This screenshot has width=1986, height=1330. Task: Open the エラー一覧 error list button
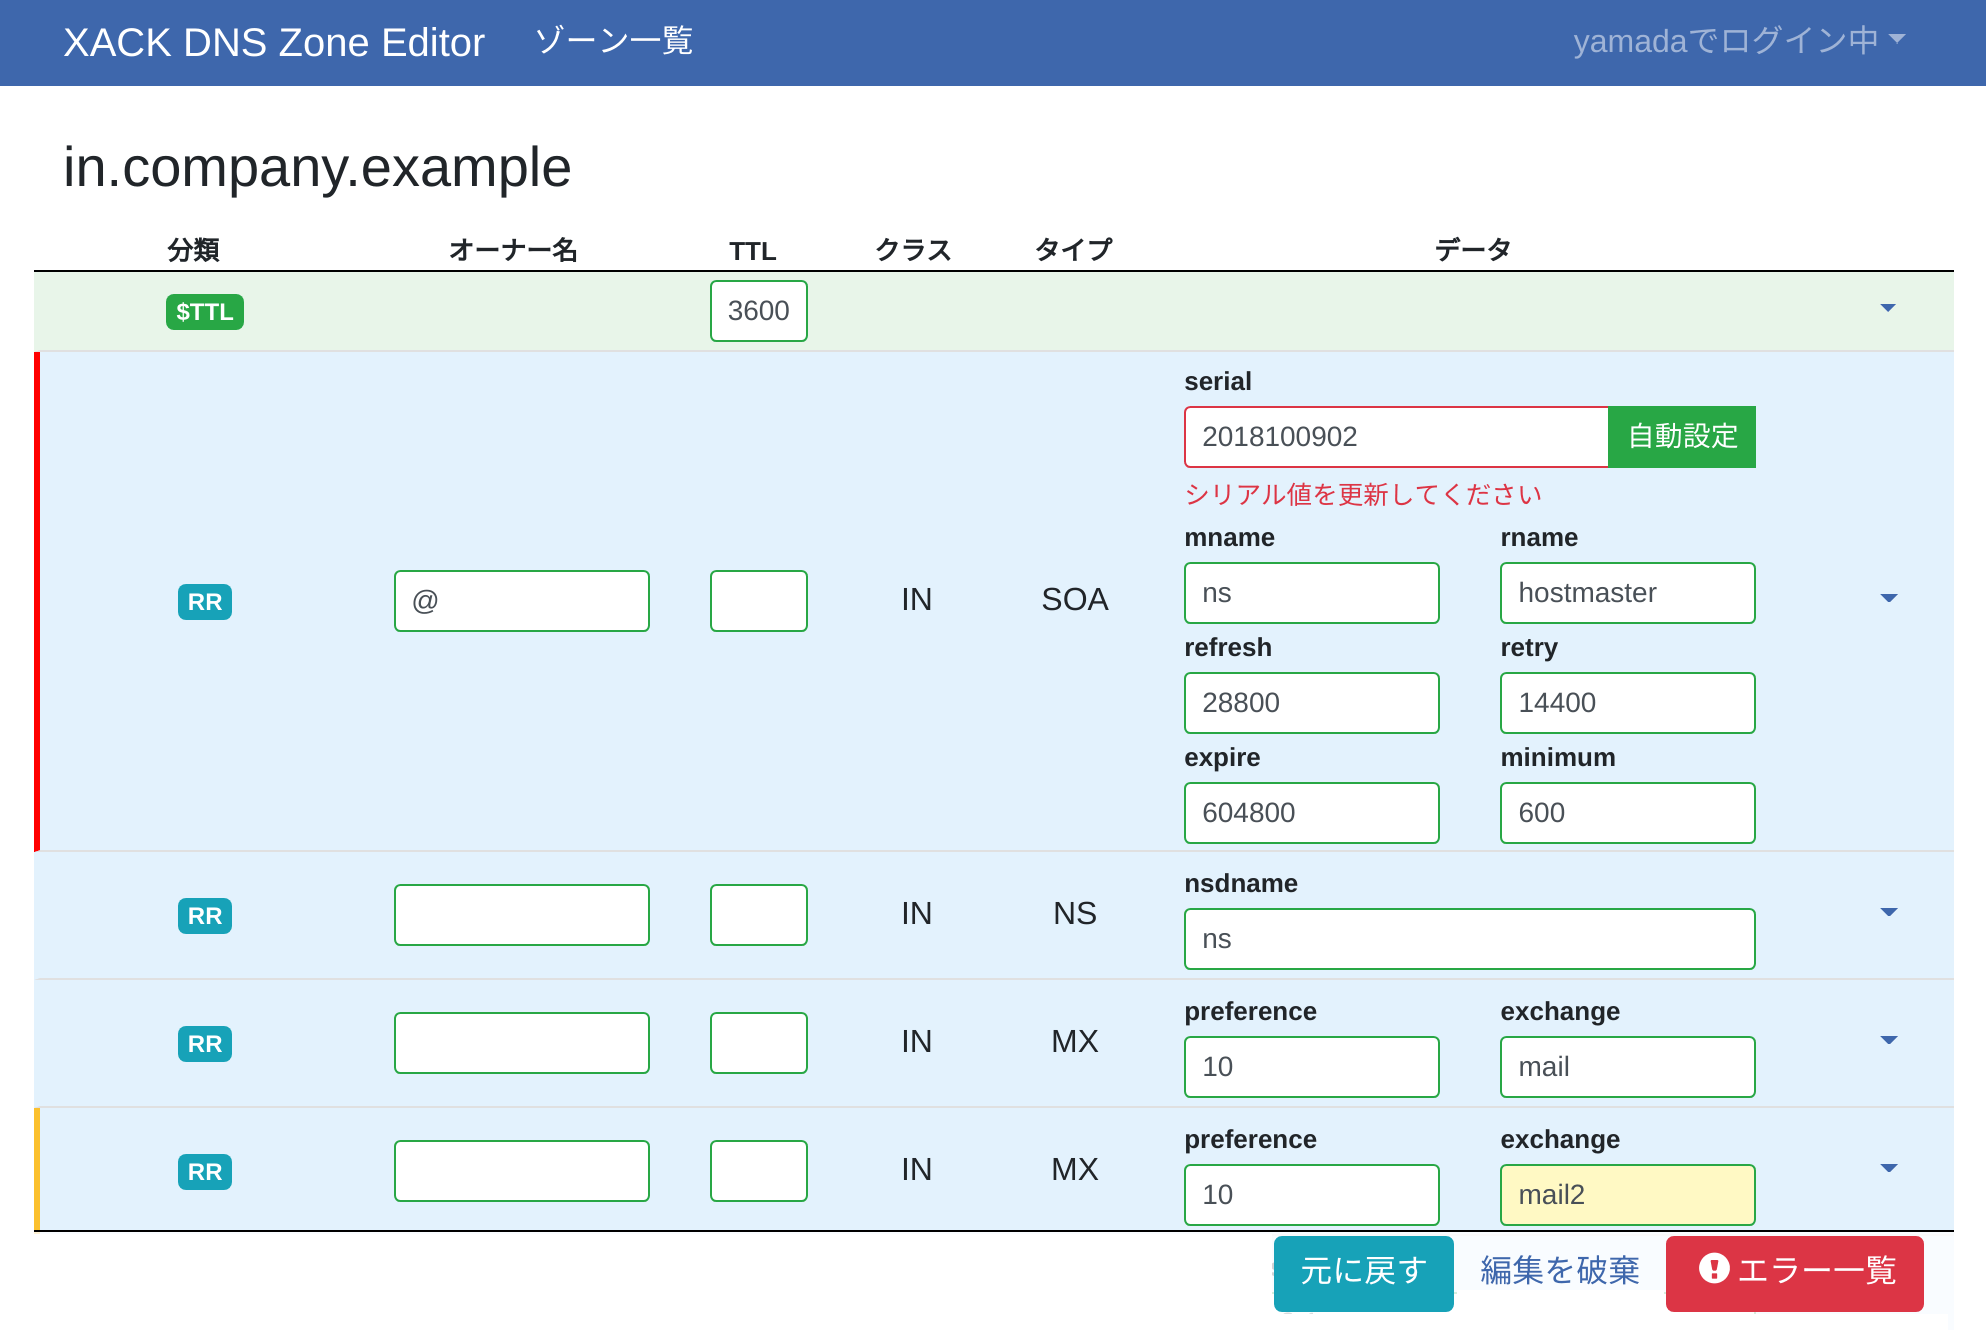point(1795,1271)
